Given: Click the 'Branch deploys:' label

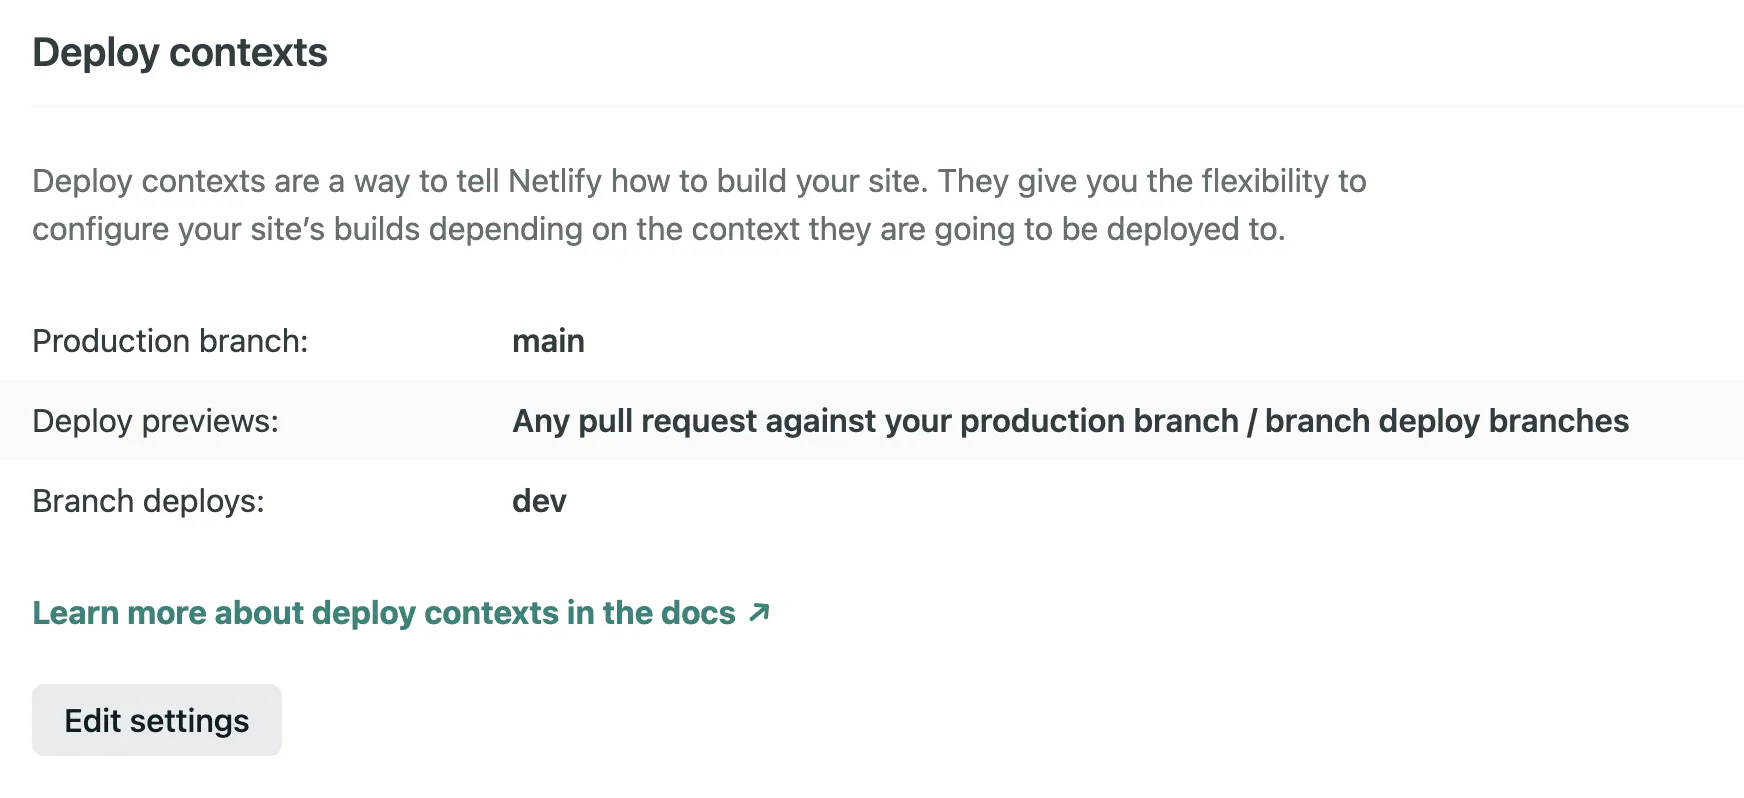Looking at the screenshot, I should click(x=148, y=500).
